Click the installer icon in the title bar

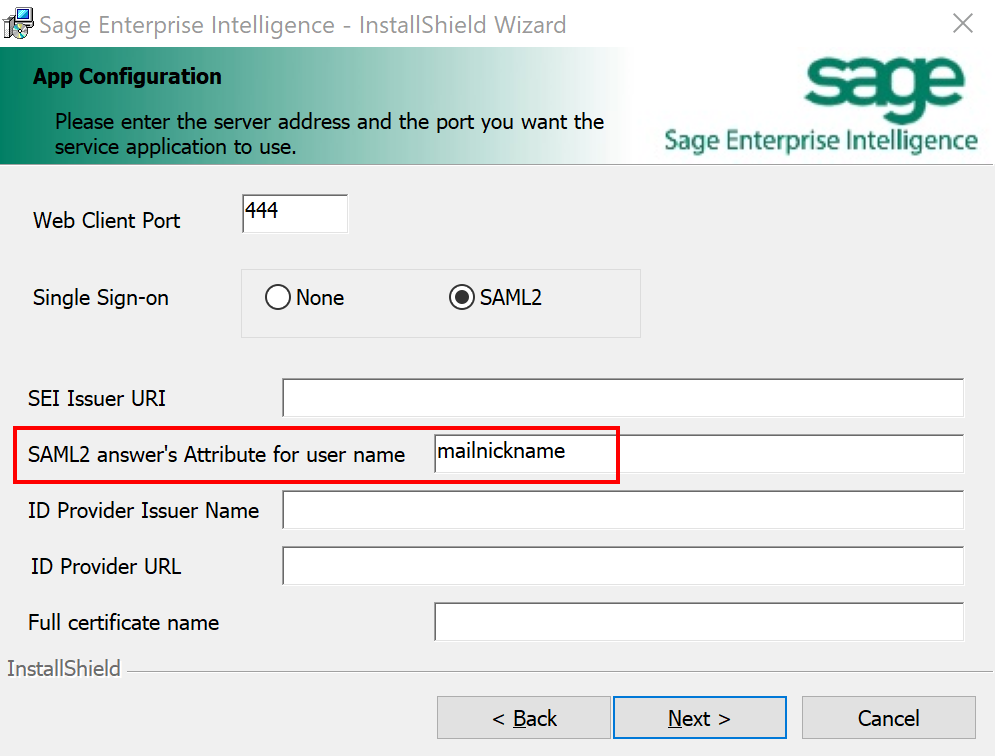[16, 23]
